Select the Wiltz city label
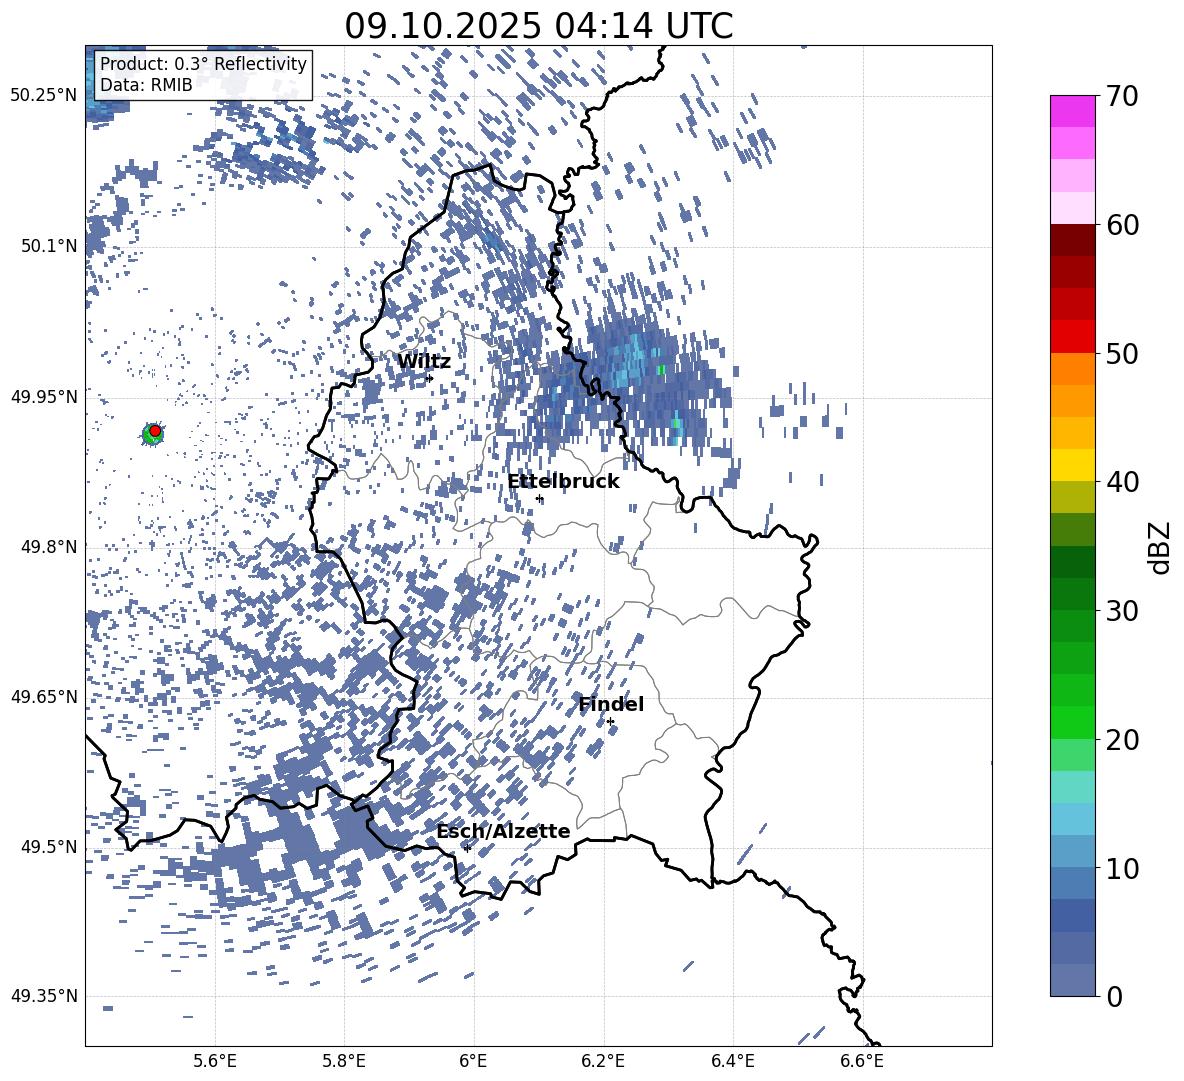Image resolution: width=1184 pixels, height=1081 pixels. point(424,362)
